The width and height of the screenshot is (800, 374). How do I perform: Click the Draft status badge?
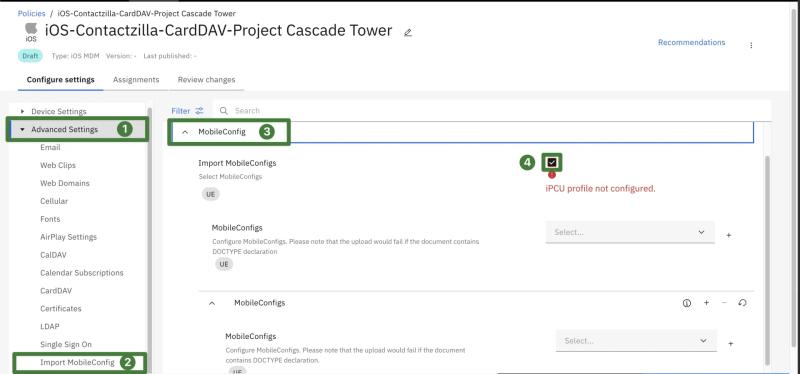pos(30,56)
